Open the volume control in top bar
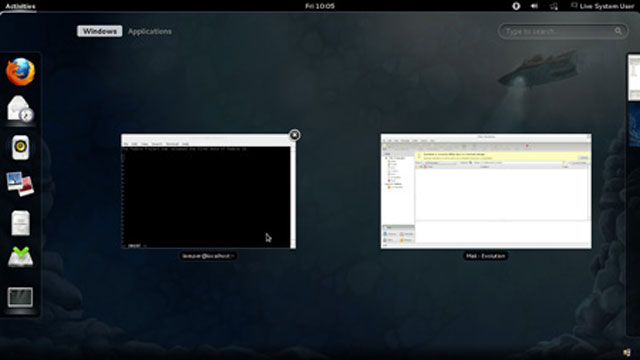Viewport: 640px width, 360px height. (534, 6)
